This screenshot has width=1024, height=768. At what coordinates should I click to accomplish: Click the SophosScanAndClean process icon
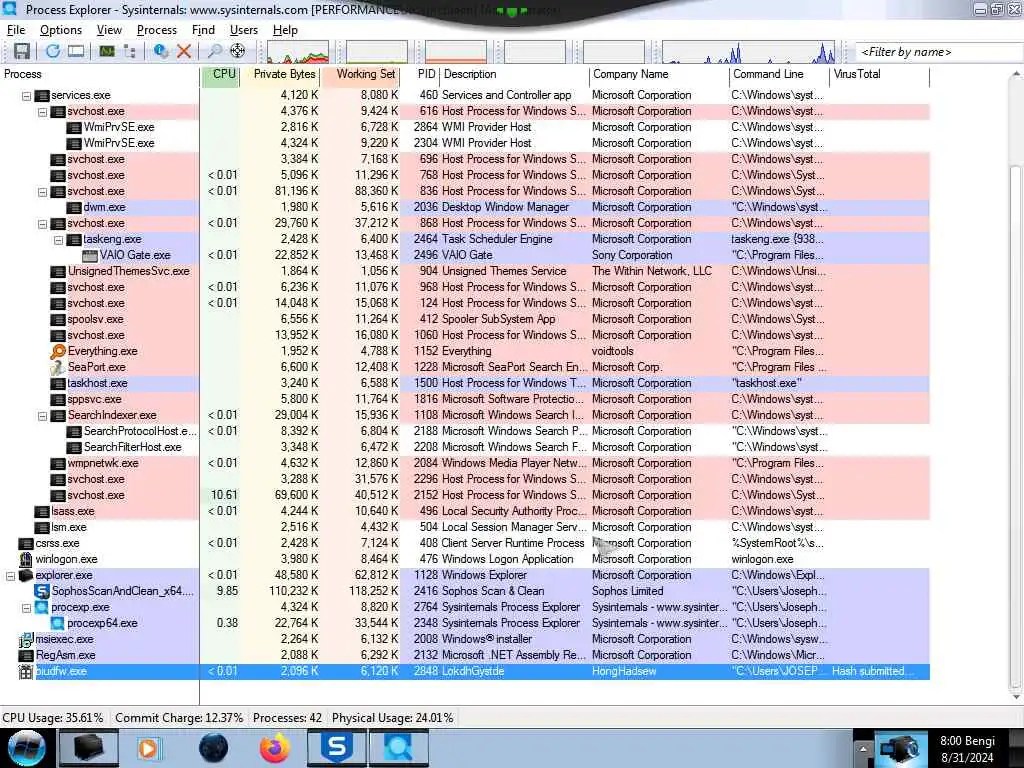coord(42,591)
